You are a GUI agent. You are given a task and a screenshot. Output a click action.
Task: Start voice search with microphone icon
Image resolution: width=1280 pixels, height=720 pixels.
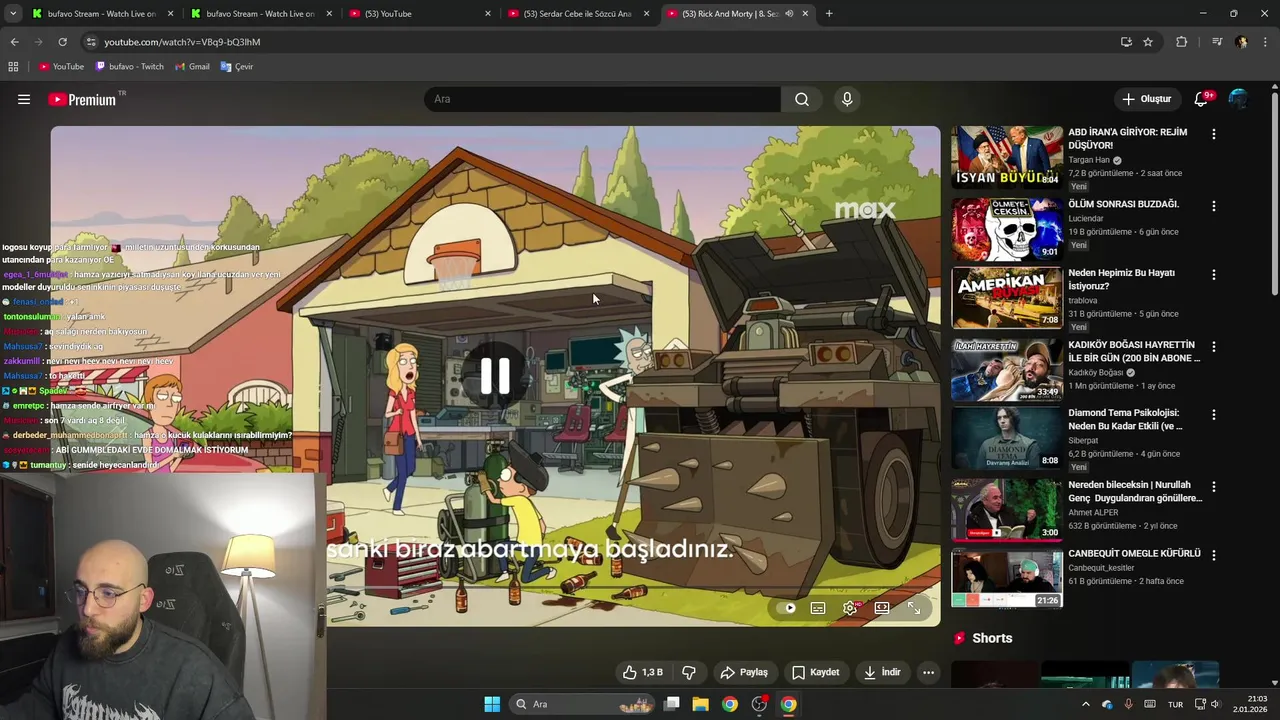point(847,99)
